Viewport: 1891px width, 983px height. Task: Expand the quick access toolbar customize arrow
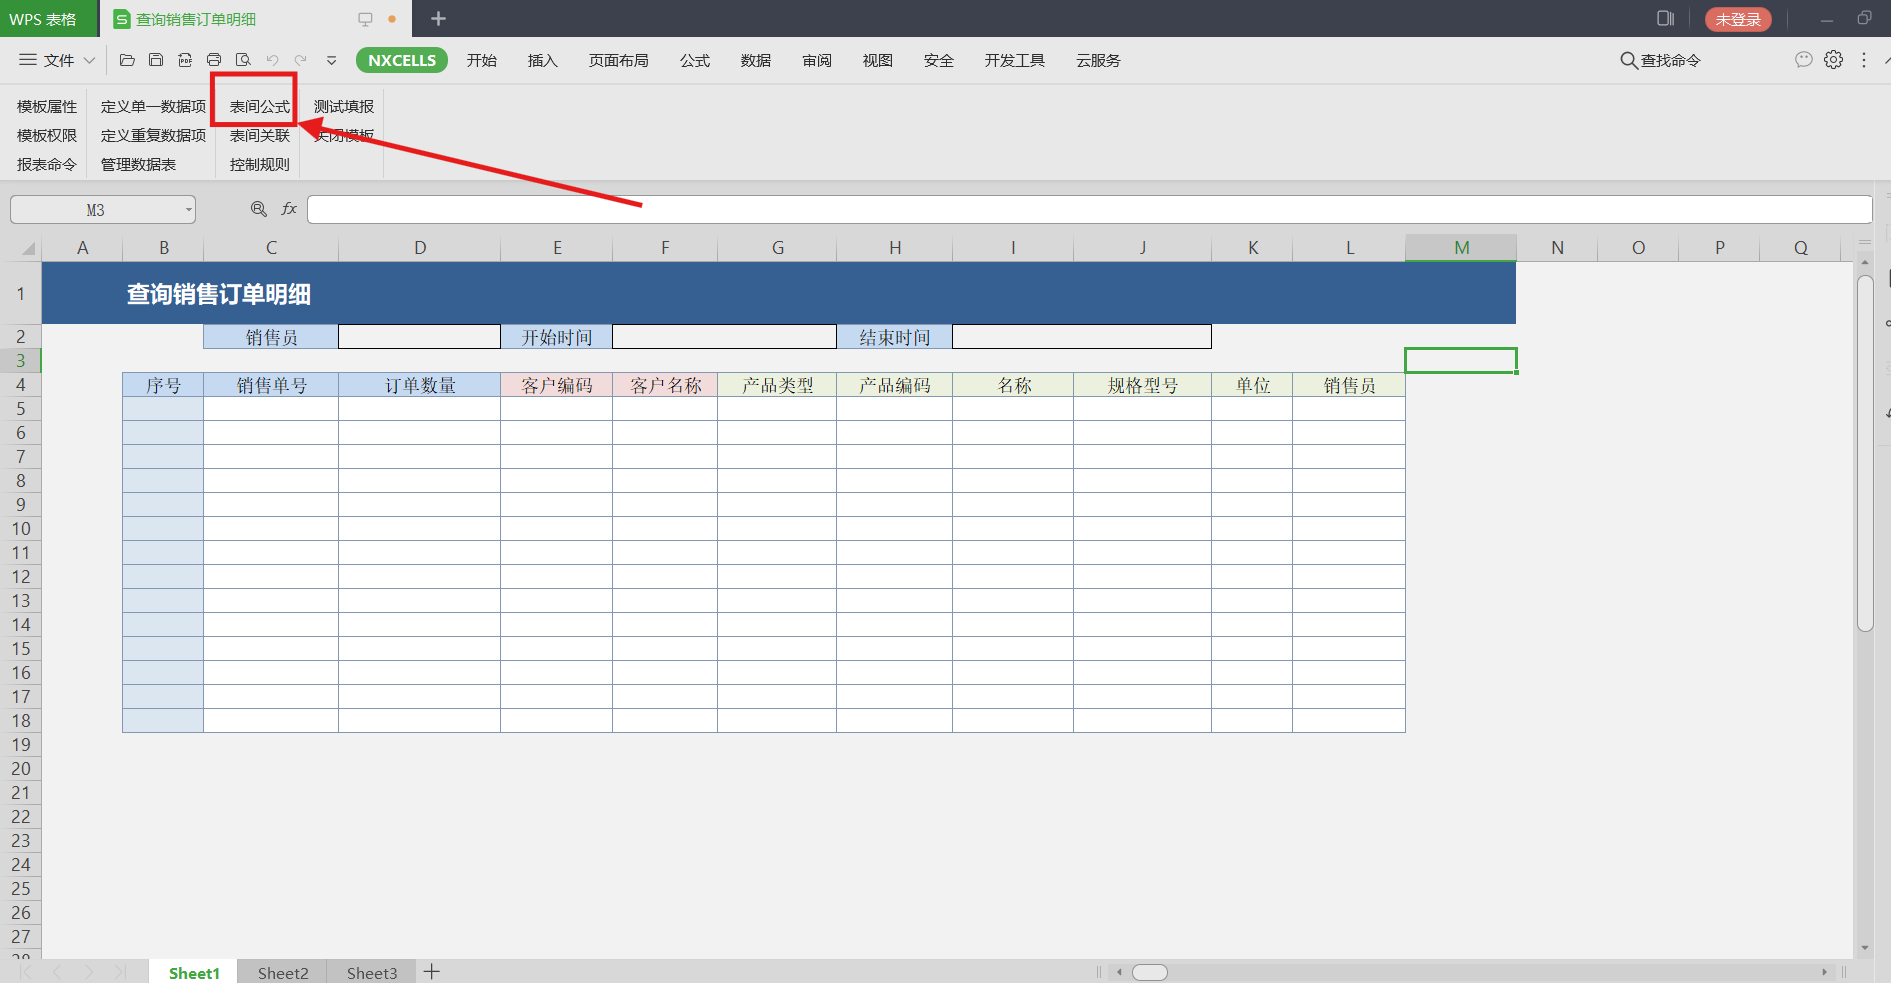tap(332, 61)
